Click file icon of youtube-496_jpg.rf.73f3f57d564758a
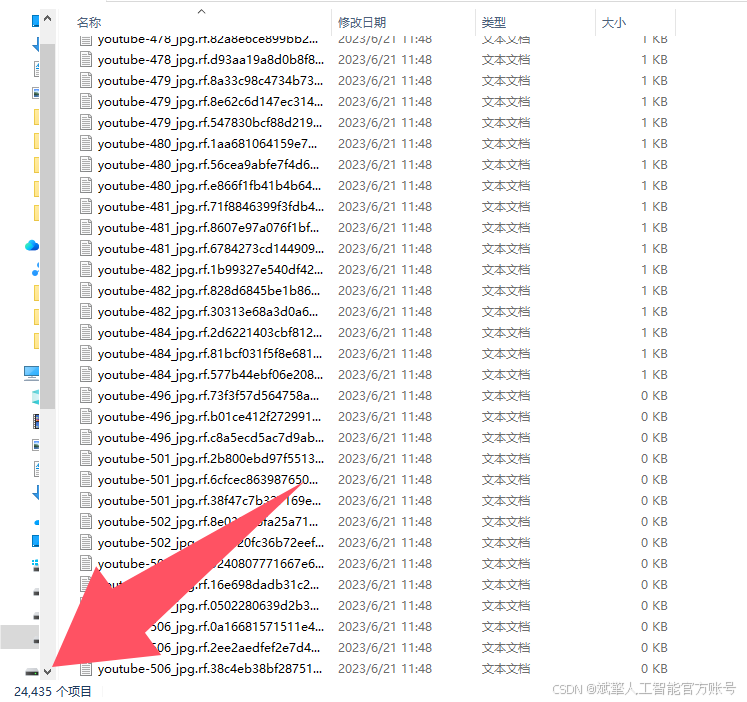The width and height of the screenshot is (747, 702). 86,395
